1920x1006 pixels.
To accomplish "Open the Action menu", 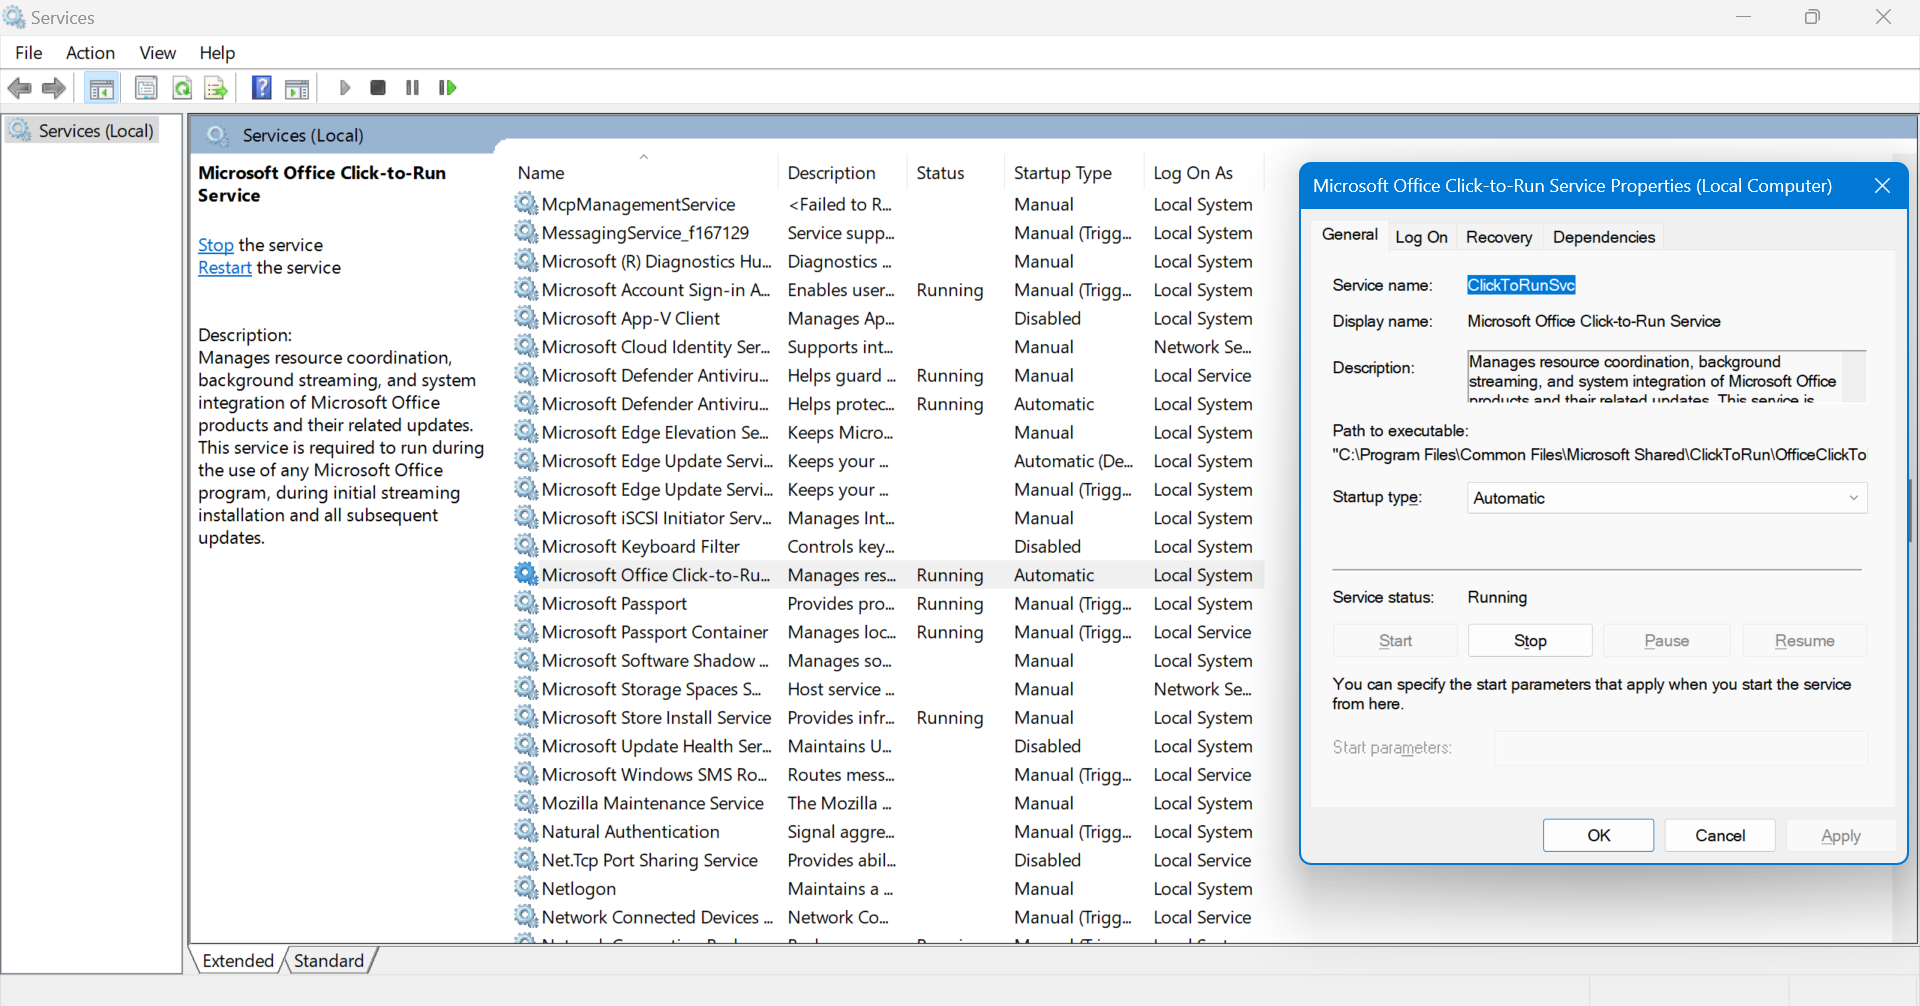I will coord(90,53).
